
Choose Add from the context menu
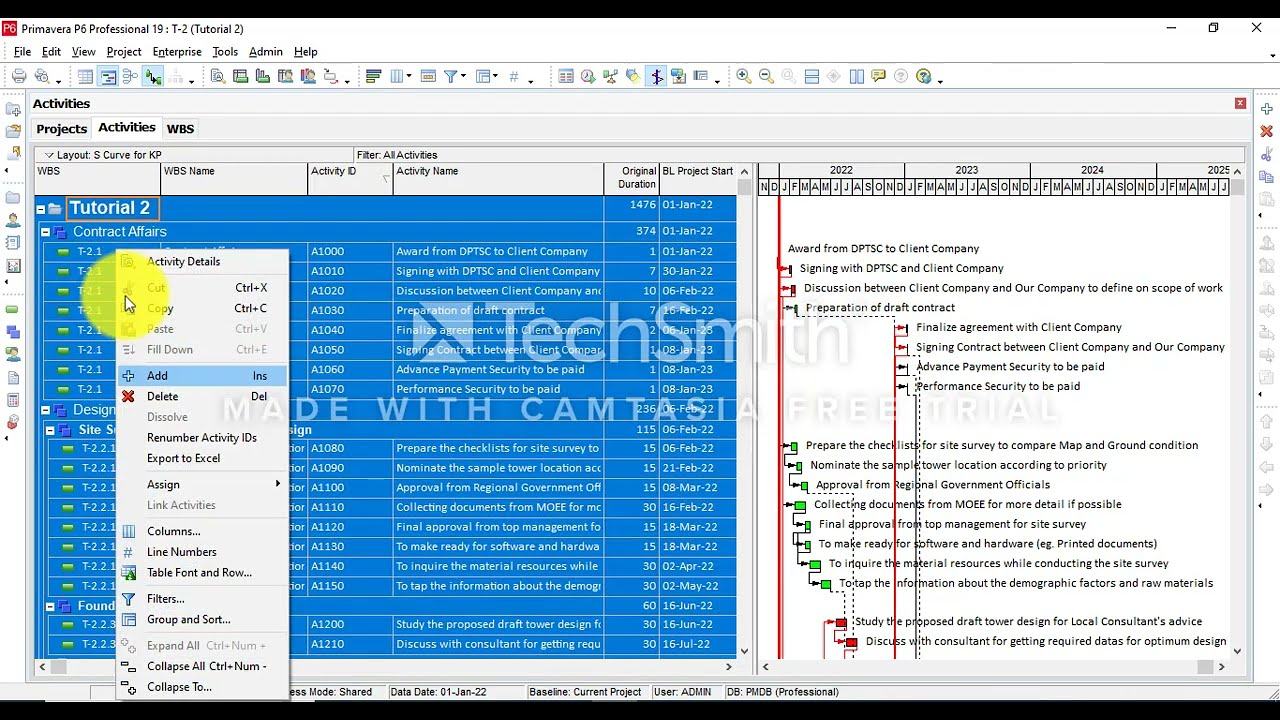201,376
